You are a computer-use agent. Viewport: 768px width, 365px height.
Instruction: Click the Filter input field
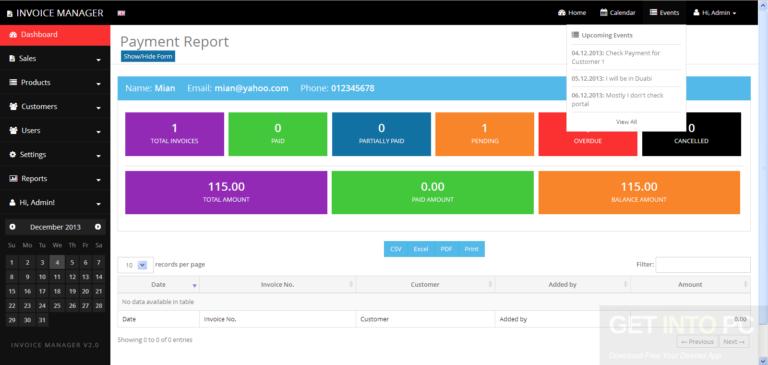coord(702,265)
